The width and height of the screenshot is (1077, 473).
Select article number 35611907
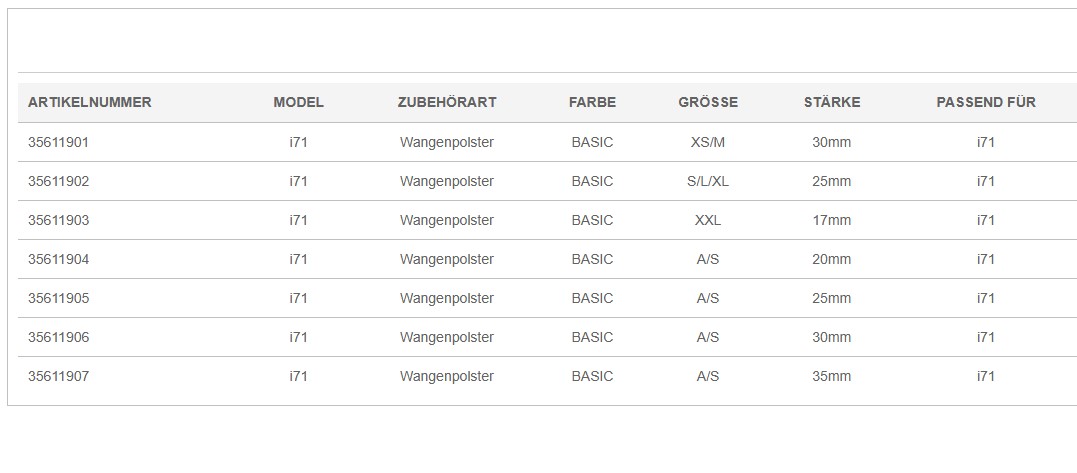click(x=58, y=376)
